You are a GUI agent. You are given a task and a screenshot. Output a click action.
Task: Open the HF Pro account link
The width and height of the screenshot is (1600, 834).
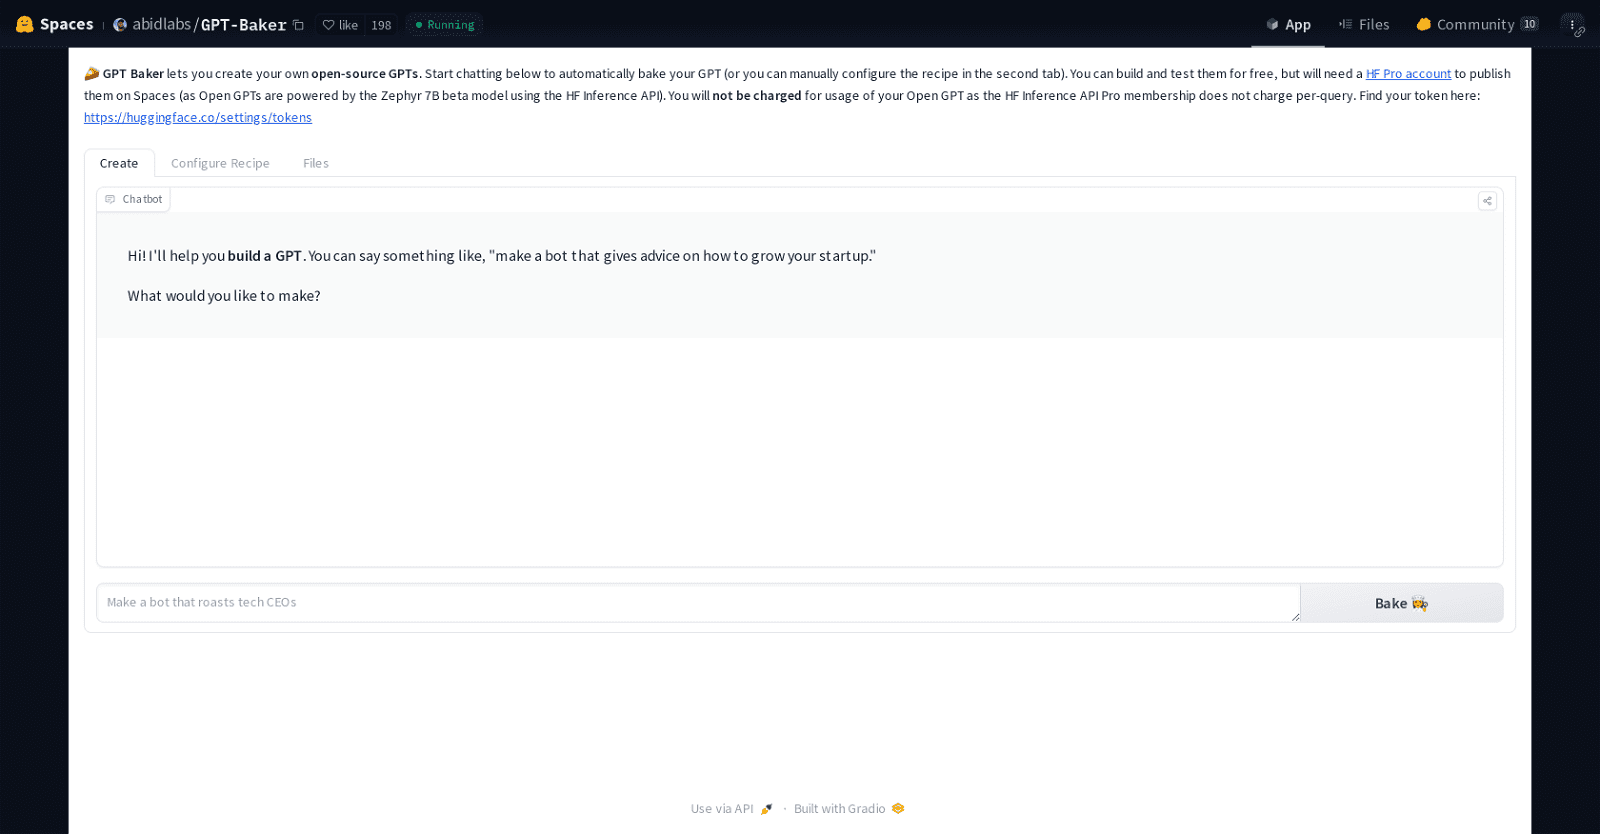pos(1408,74)
